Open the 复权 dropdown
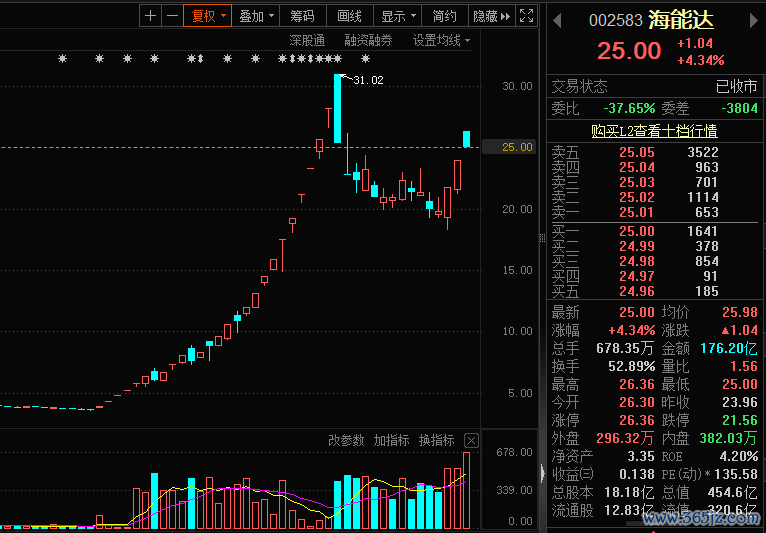Screen dimensions: 766x533 point(208,16)
